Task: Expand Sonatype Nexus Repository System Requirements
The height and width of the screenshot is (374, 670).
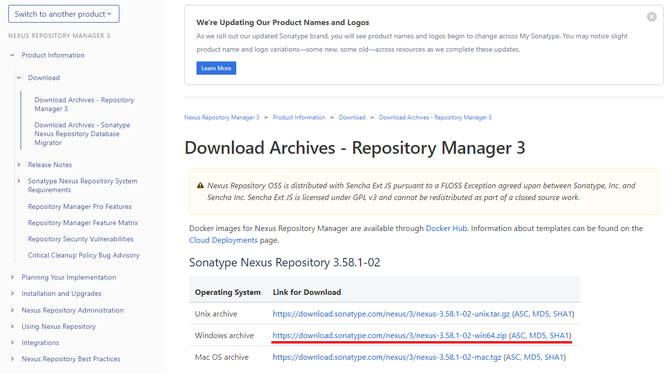Action: (19, 181)
